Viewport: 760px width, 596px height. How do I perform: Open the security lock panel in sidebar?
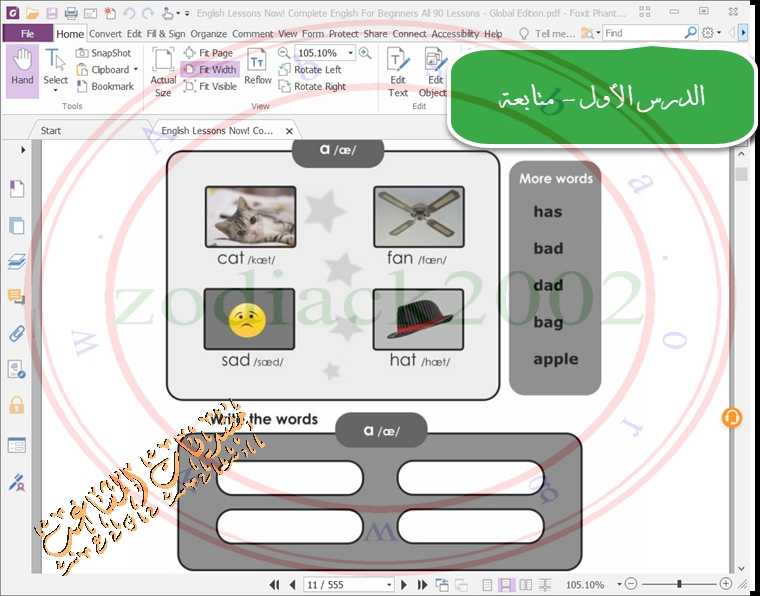17,405
